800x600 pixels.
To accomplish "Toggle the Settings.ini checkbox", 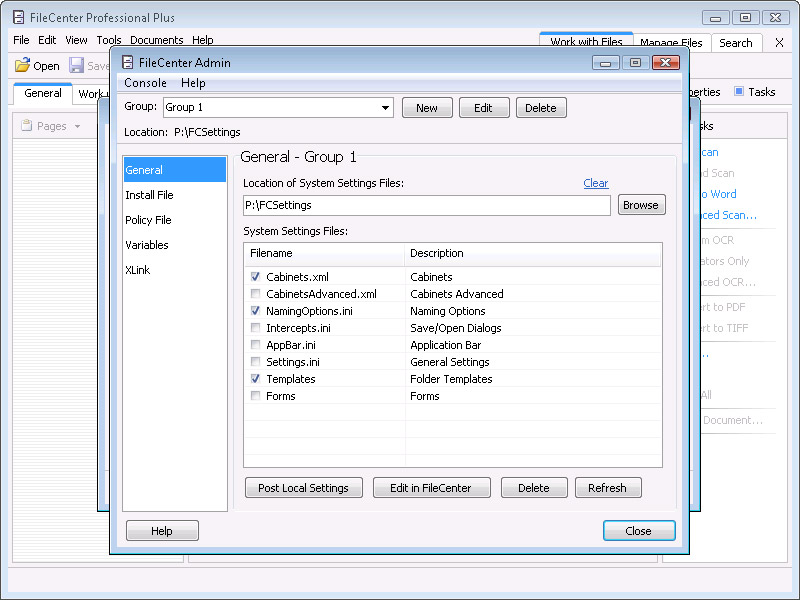I will point(256,362).
